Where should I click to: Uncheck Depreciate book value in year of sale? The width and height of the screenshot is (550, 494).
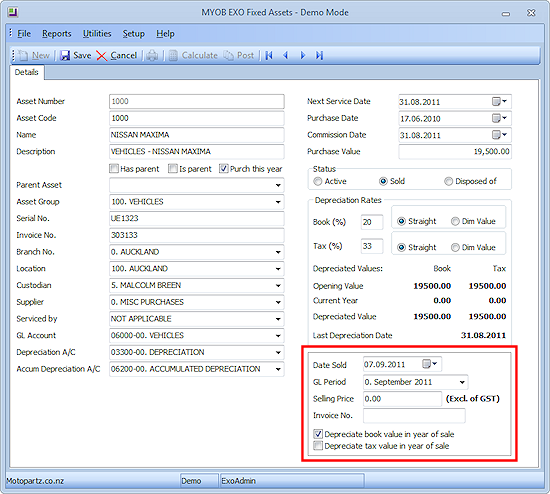tap(318, 434)
